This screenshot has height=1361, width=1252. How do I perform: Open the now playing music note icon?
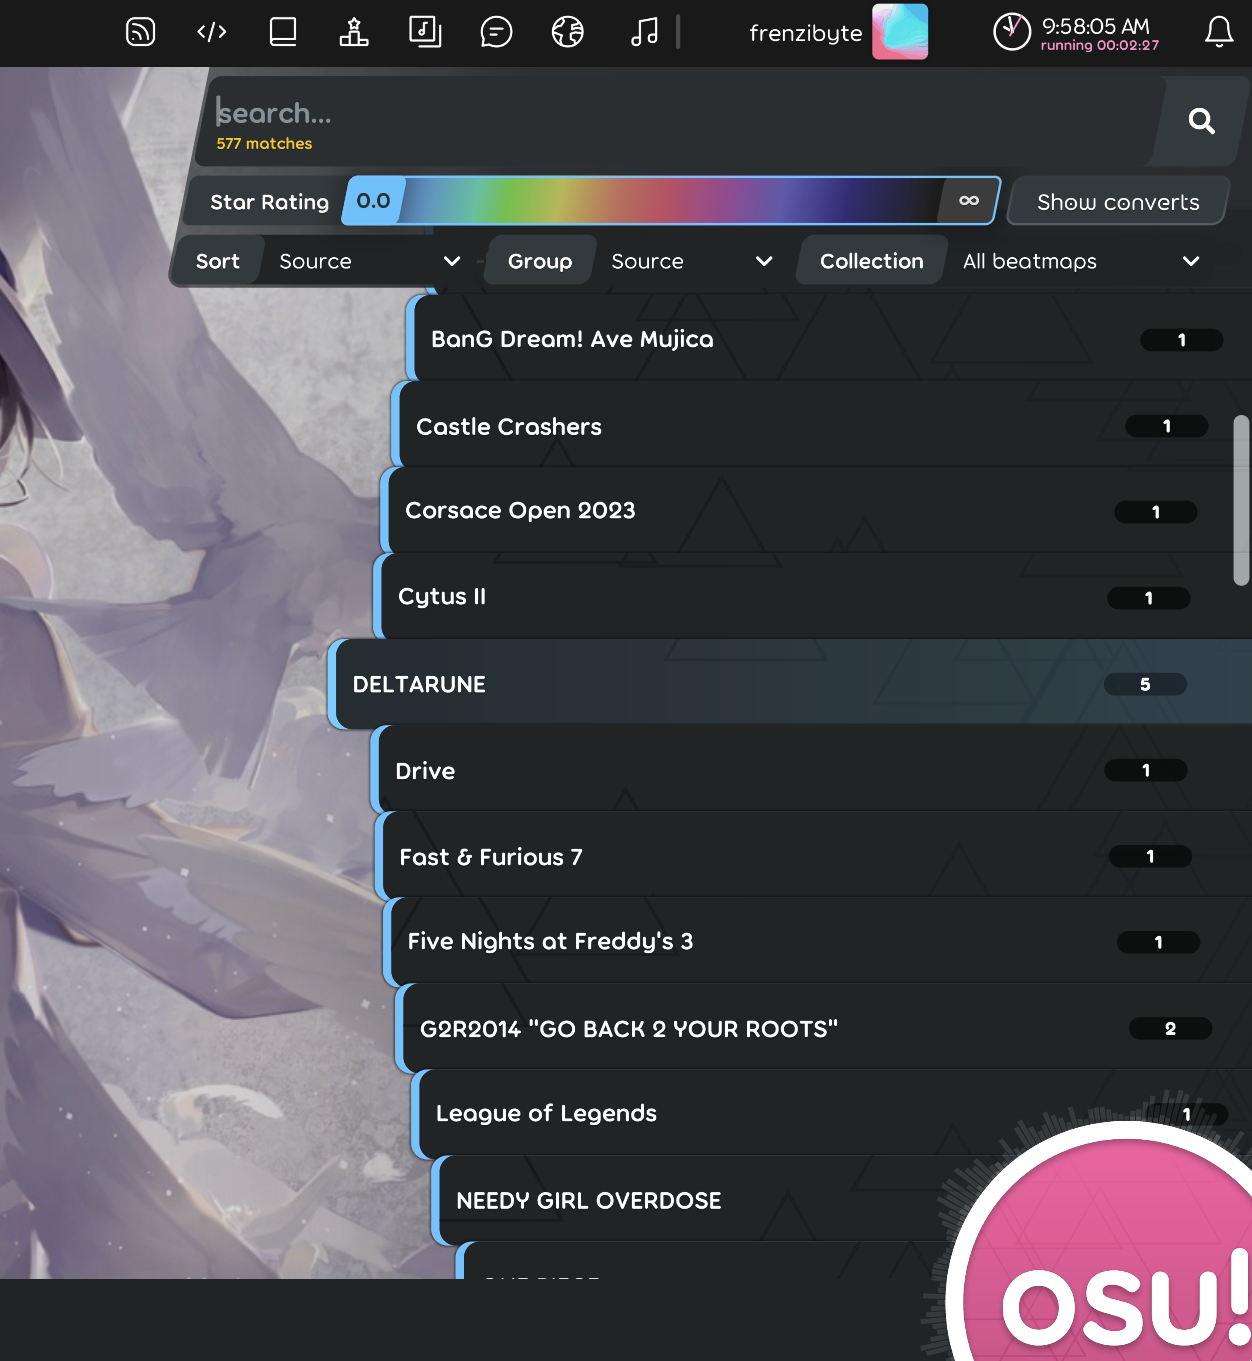point(645,32)
